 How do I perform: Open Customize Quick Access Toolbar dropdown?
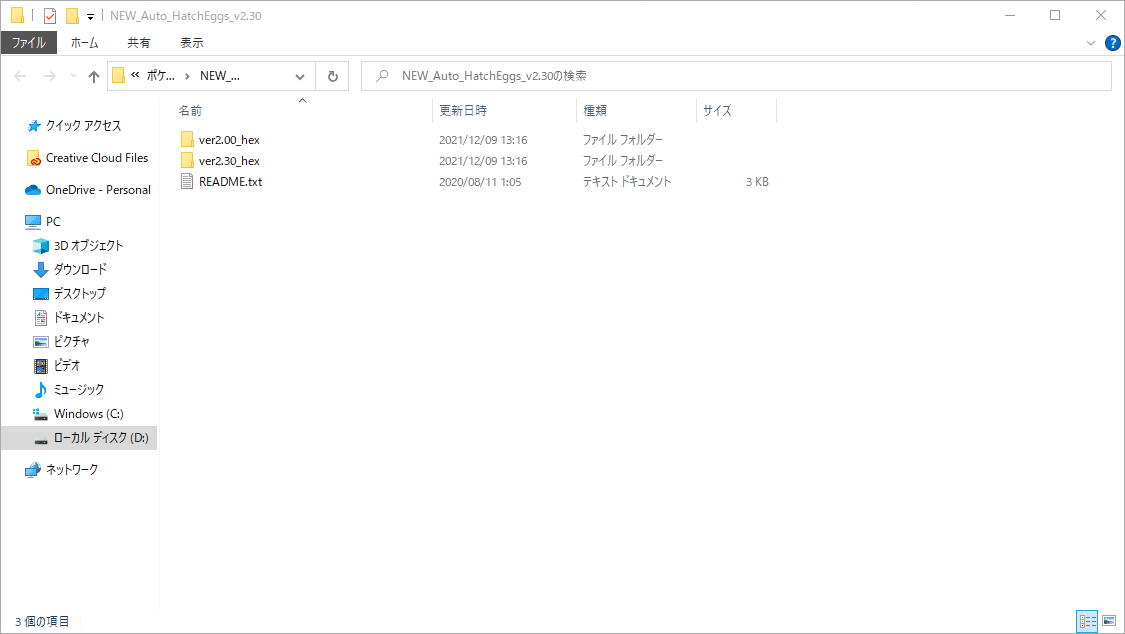click(x=90, y=16)
